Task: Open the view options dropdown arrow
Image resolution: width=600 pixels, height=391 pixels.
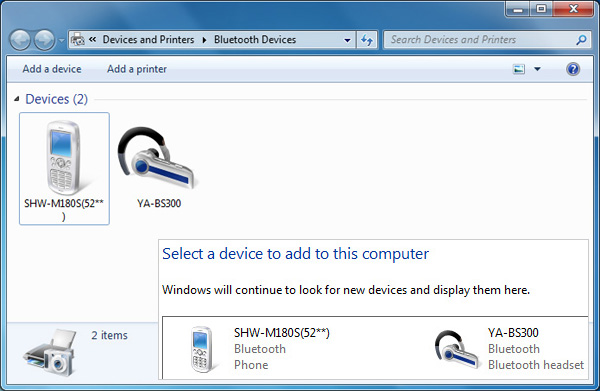Action: tap(537, 69)
